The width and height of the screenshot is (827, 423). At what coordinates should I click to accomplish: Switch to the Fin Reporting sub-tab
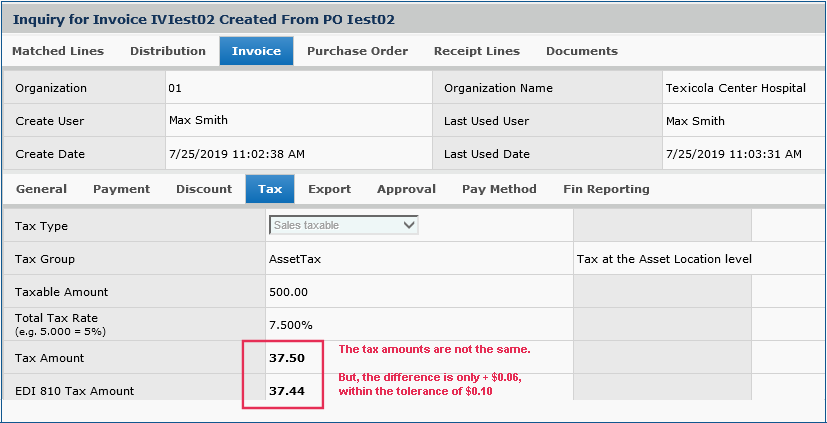[606, 189]
